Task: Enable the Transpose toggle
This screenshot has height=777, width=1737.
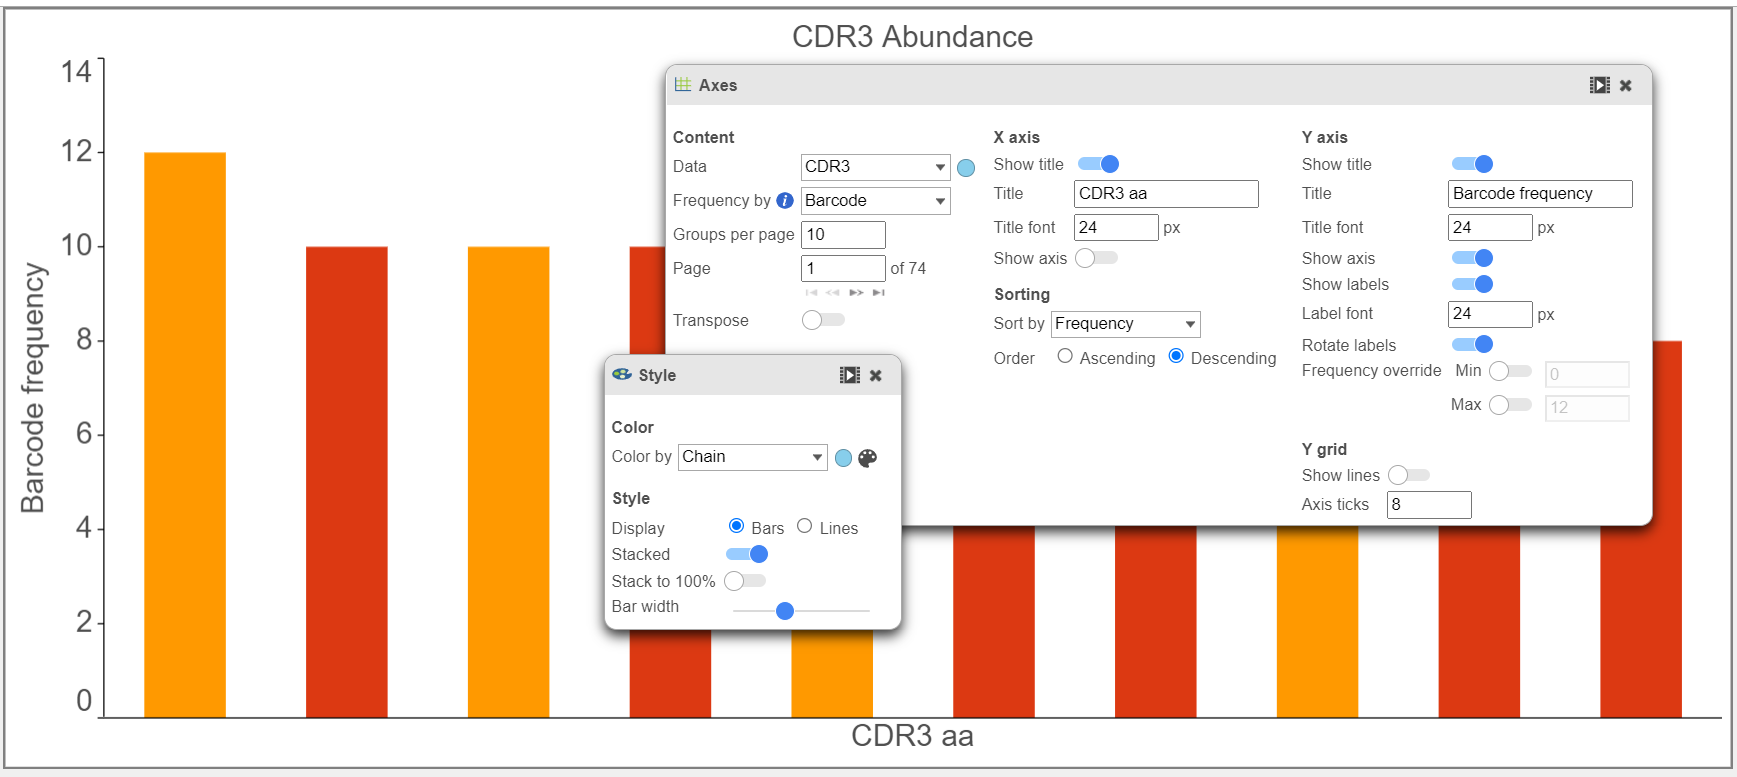Action: [823, 320]
